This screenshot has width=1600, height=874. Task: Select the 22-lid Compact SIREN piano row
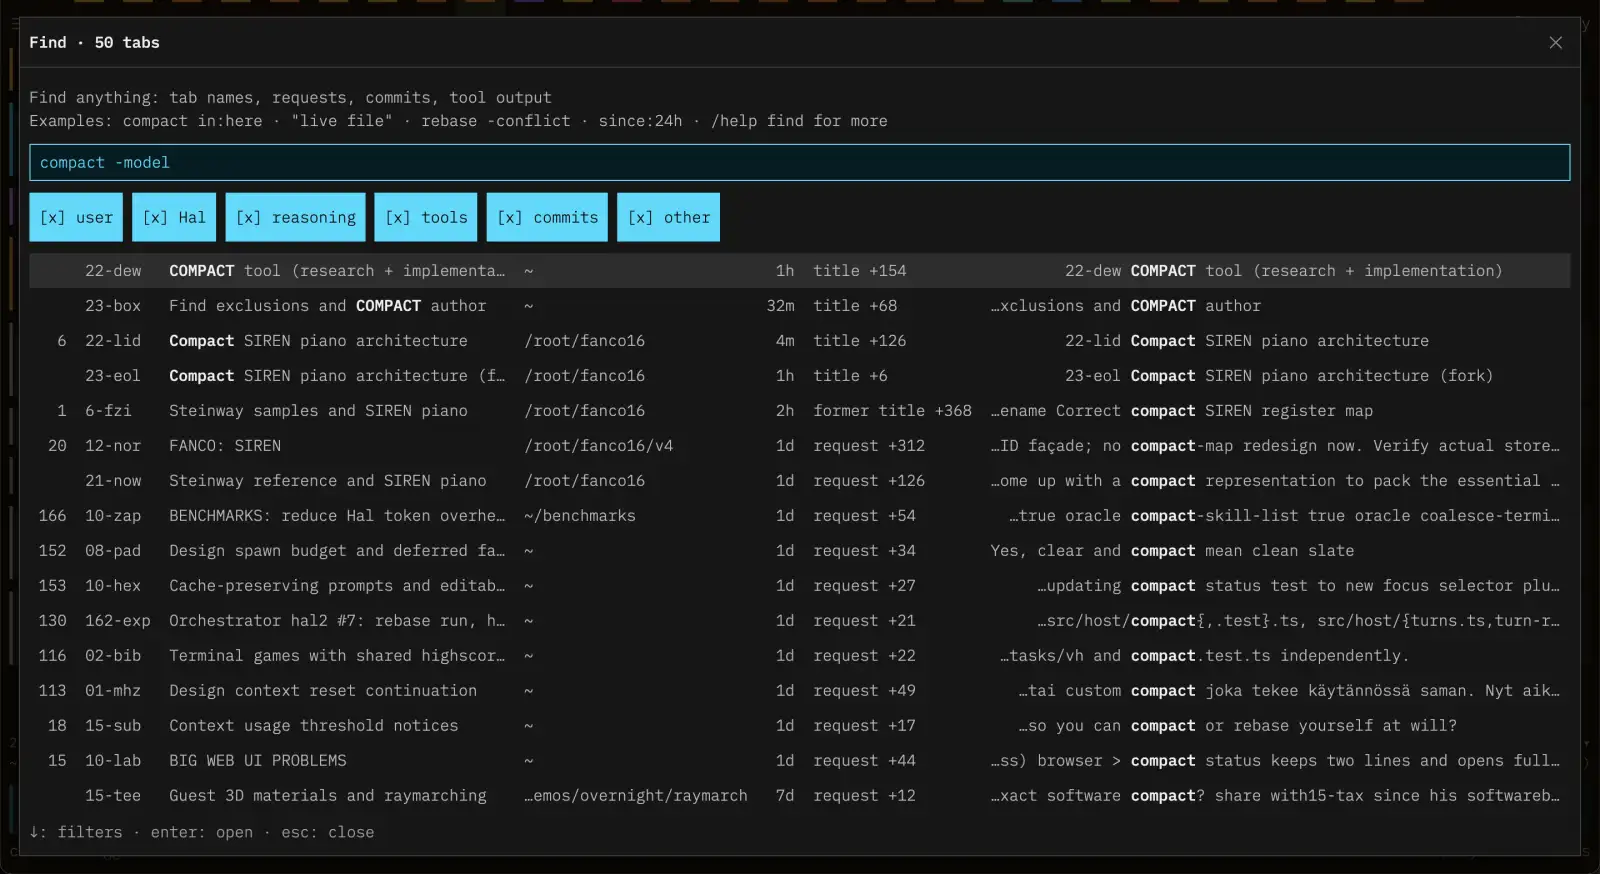click(x=799, y=341)
